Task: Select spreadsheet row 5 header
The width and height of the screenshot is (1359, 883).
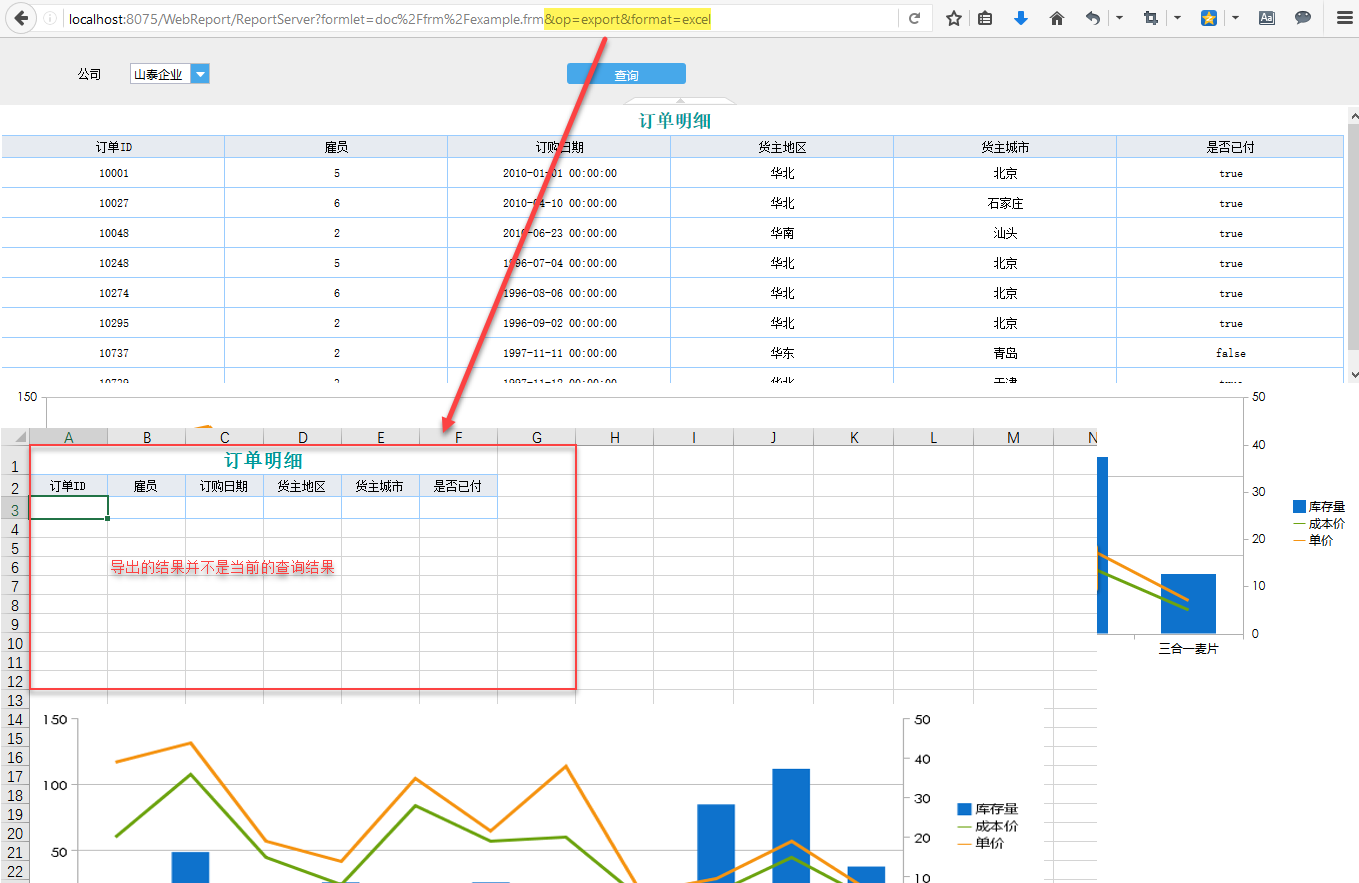Action: click(15, 548)
